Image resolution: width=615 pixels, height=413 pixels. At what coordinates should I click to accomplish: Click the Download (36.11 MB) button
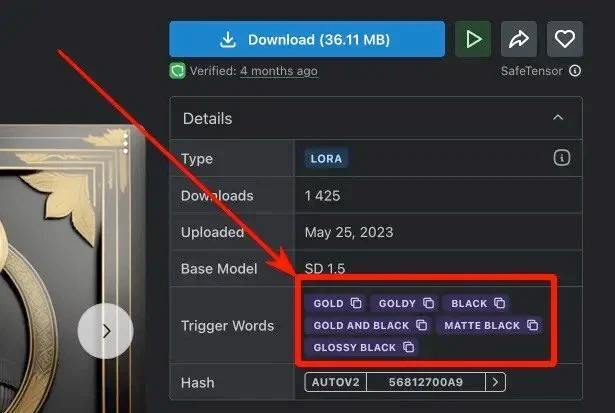[307, 39]
